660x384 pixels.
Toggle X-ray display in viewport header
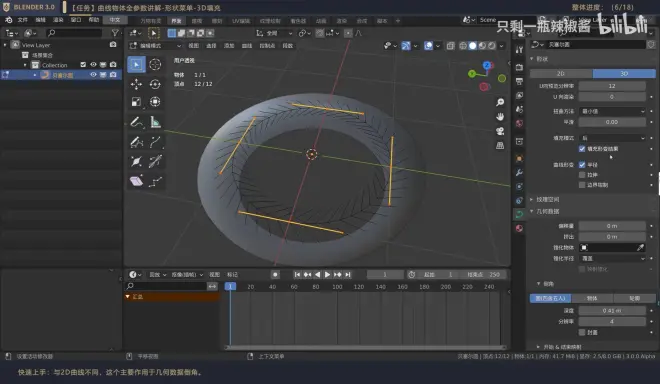450,45
